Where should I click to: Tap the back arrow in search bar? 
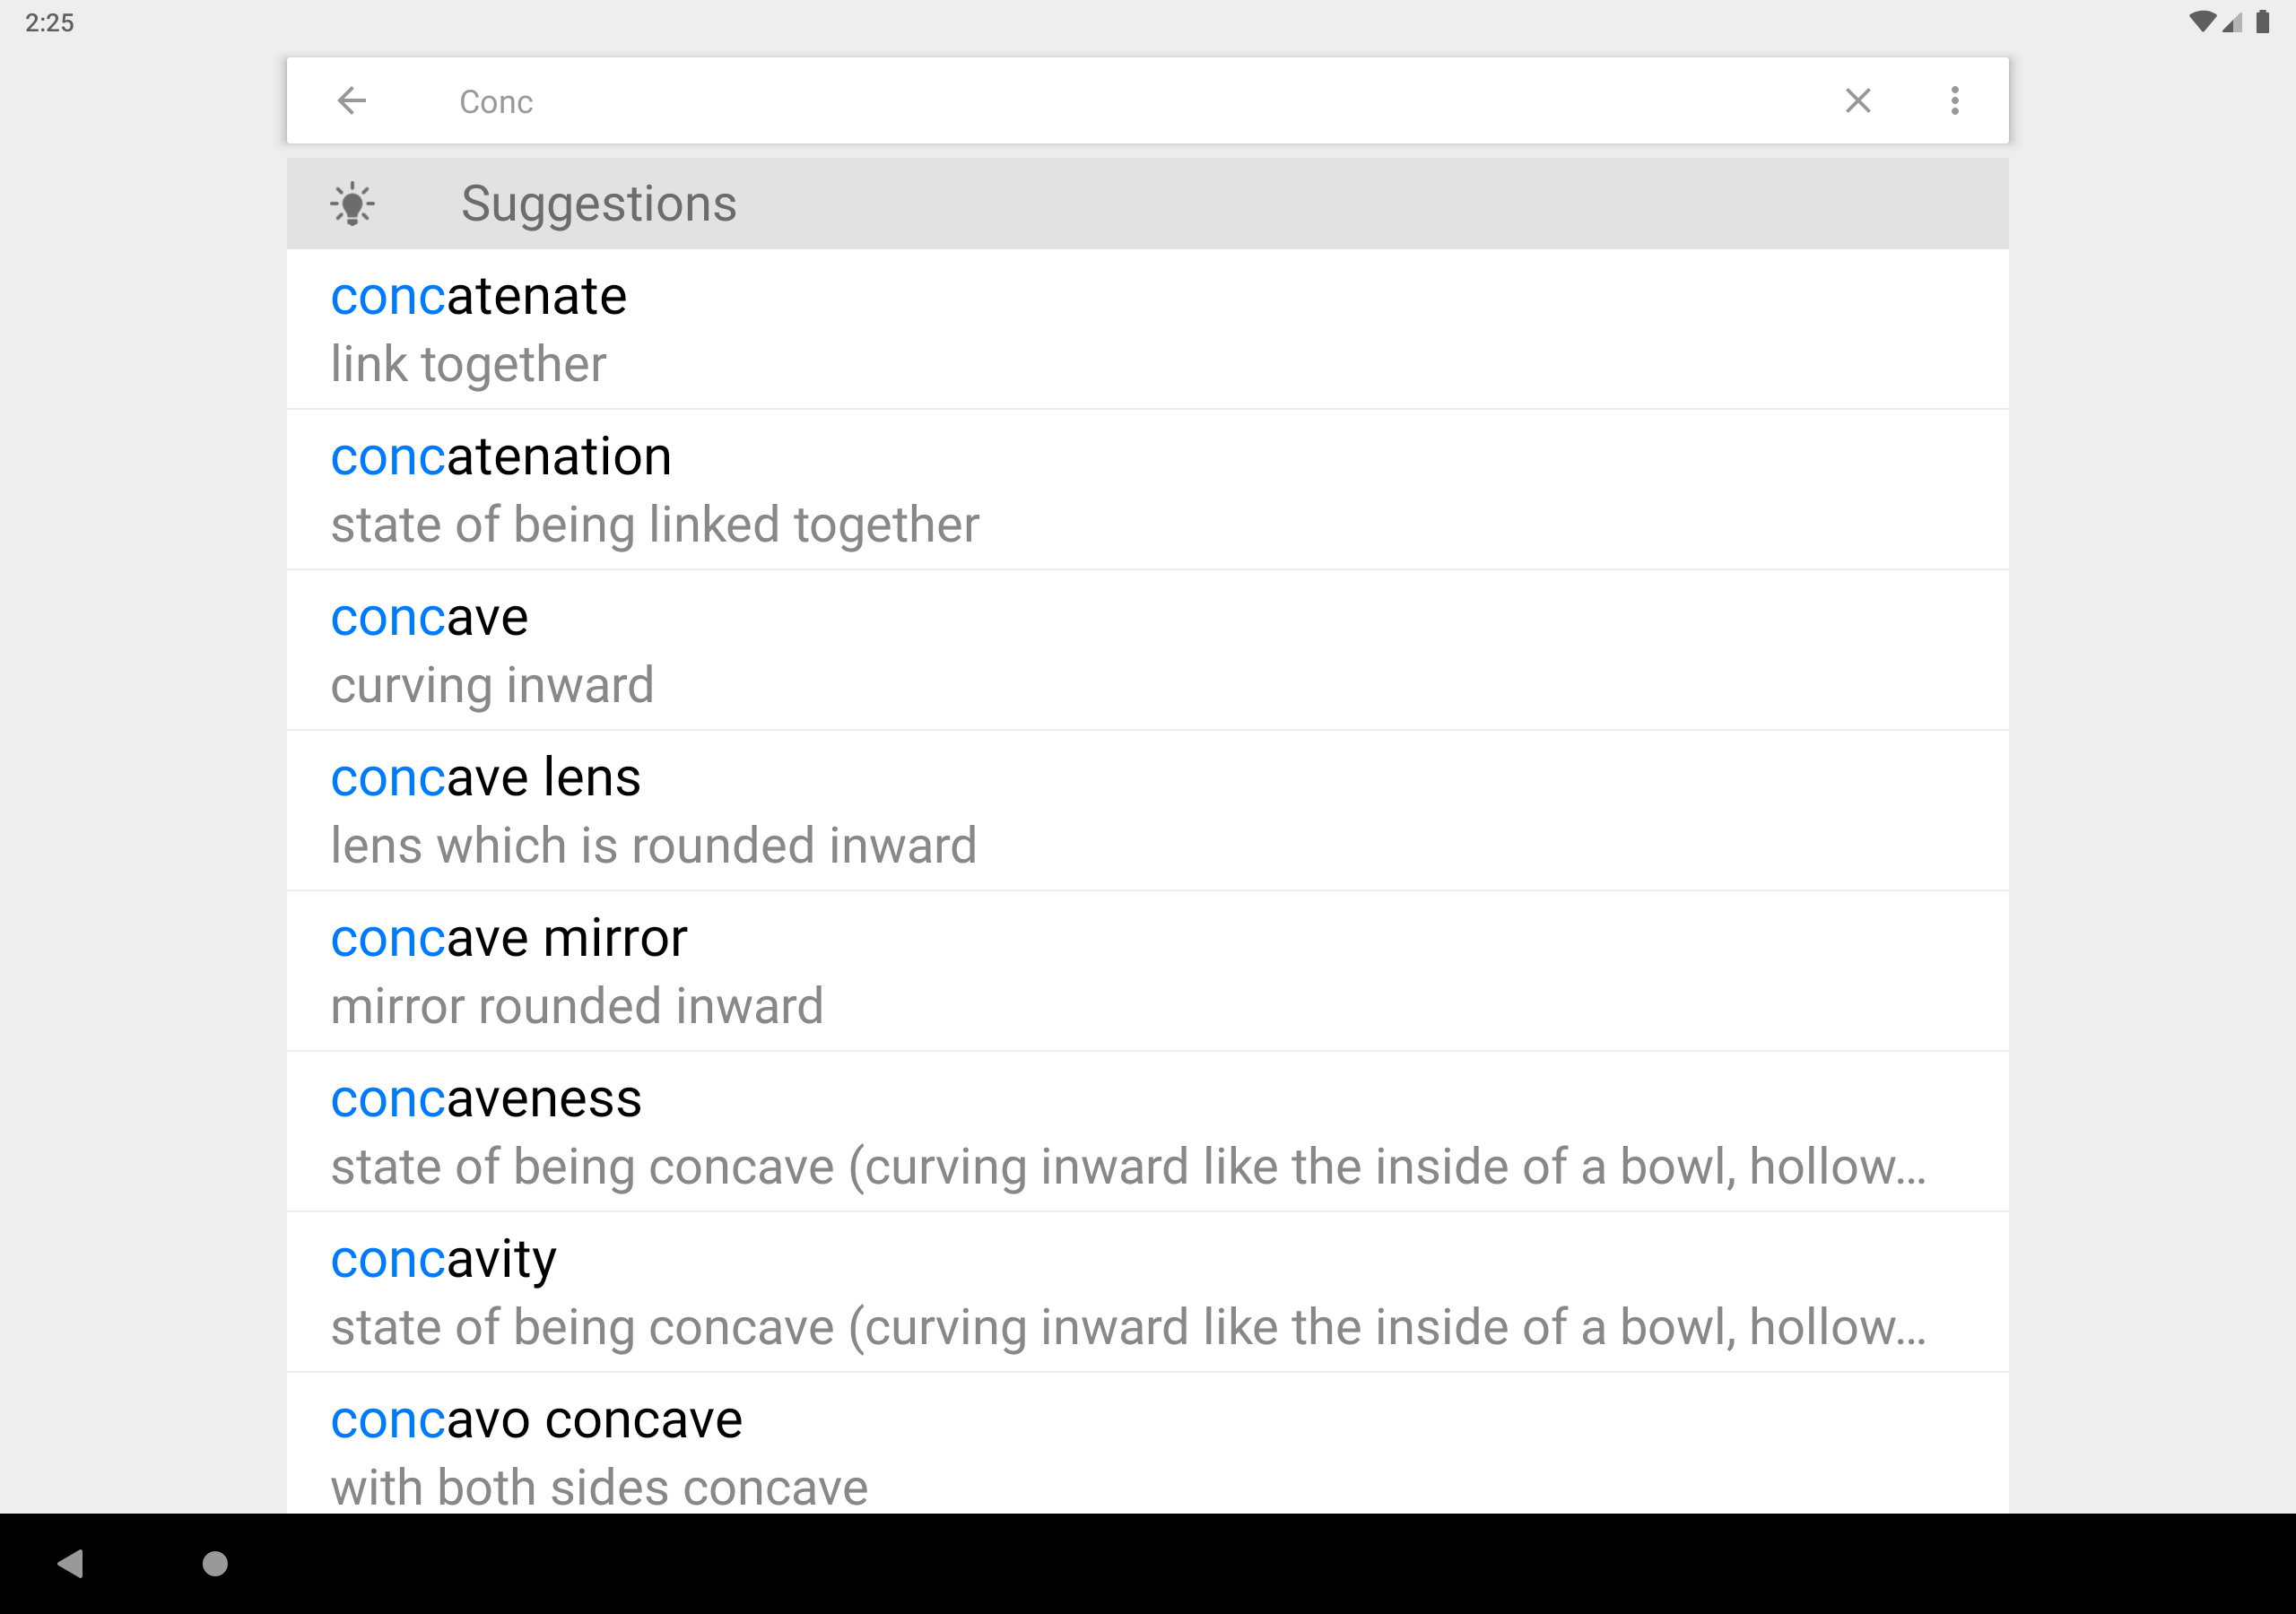[x=352, y=101]
